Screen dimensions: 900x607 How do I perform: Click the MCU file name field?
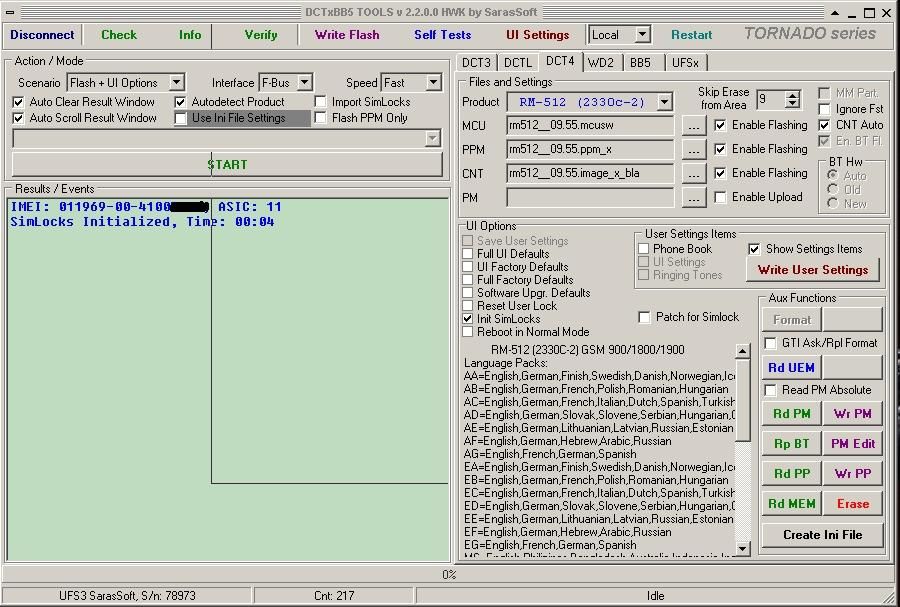coord(590,125)
